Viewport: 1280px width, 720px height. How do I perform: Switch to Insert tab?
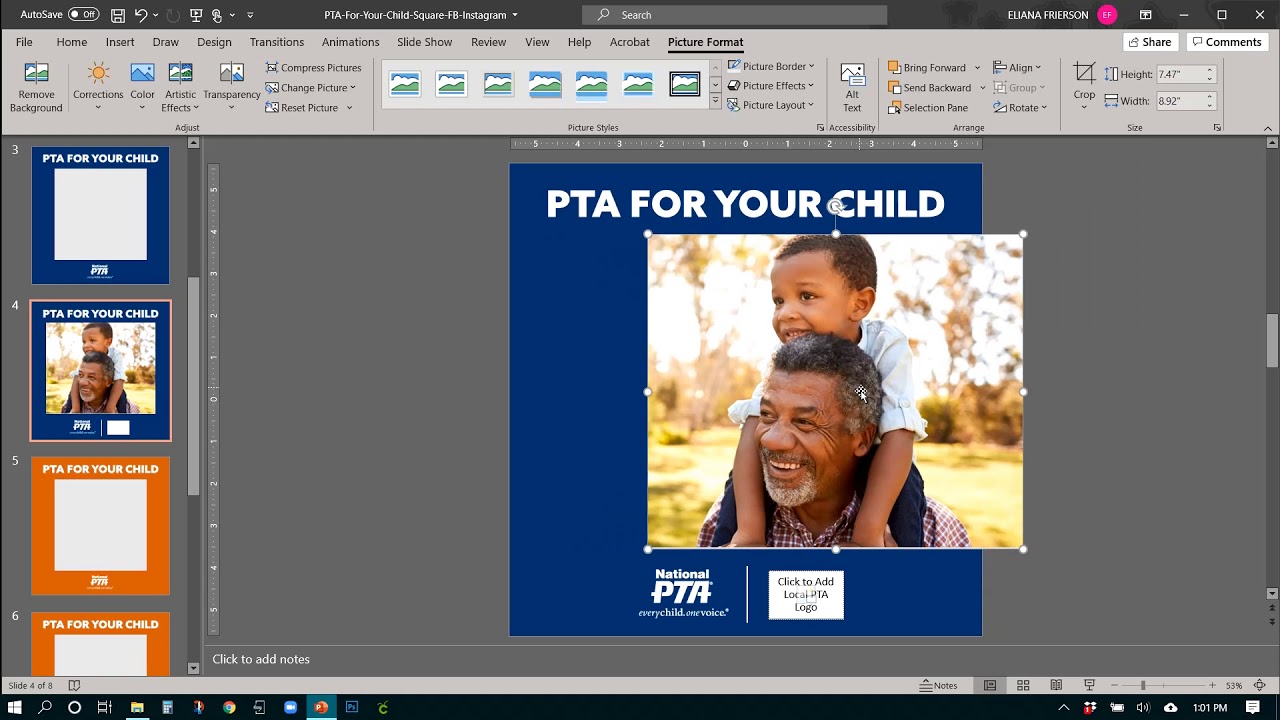120,42
